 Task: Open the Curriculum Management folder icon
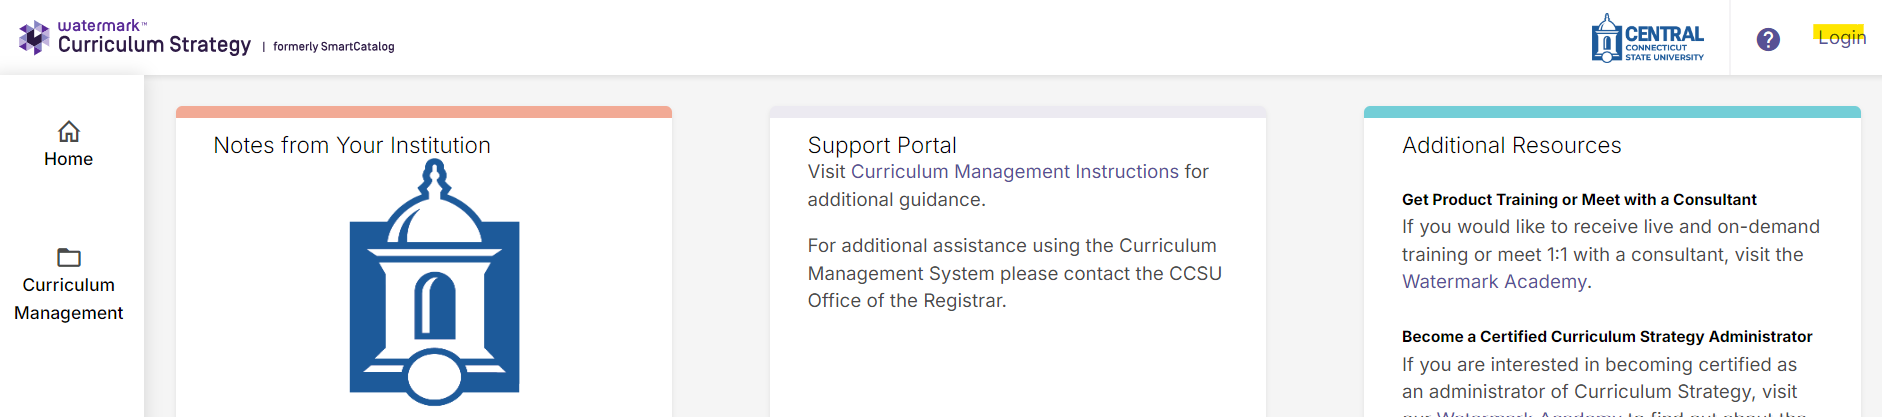point(69,257)
